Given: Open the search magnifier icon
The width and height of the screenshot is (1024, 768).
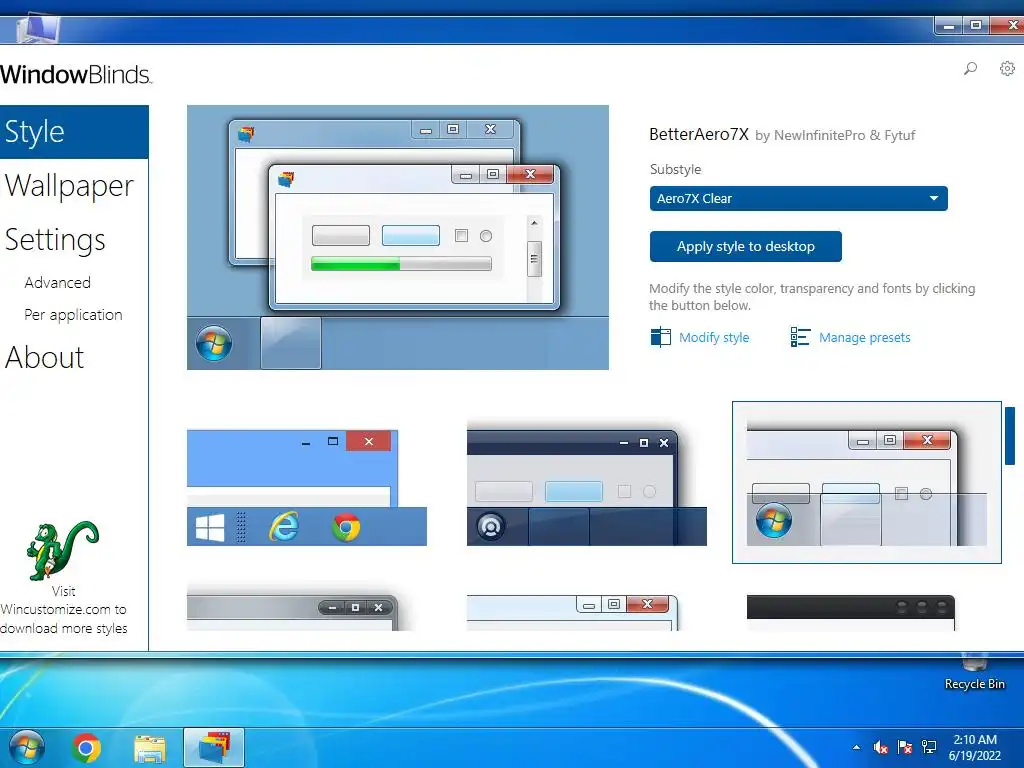Looking at the screenshot, I should coord(970,68).
